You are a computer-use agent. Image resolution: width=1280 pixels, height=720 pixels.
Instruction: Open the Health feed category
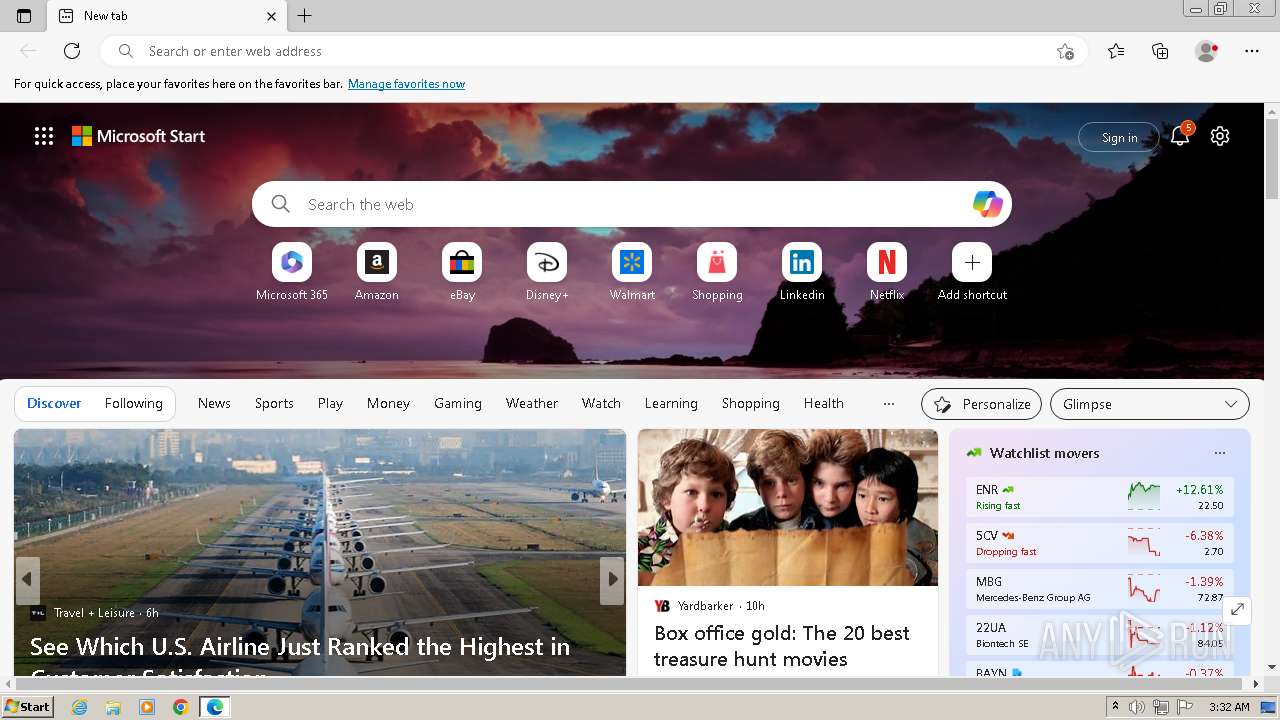point(824,403)
